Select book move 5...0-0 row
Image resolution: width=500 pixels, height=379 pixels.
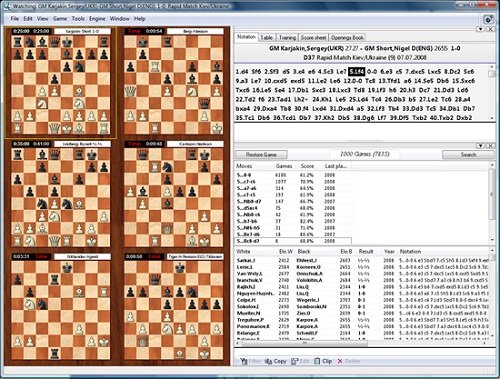(x=293, y=175)
